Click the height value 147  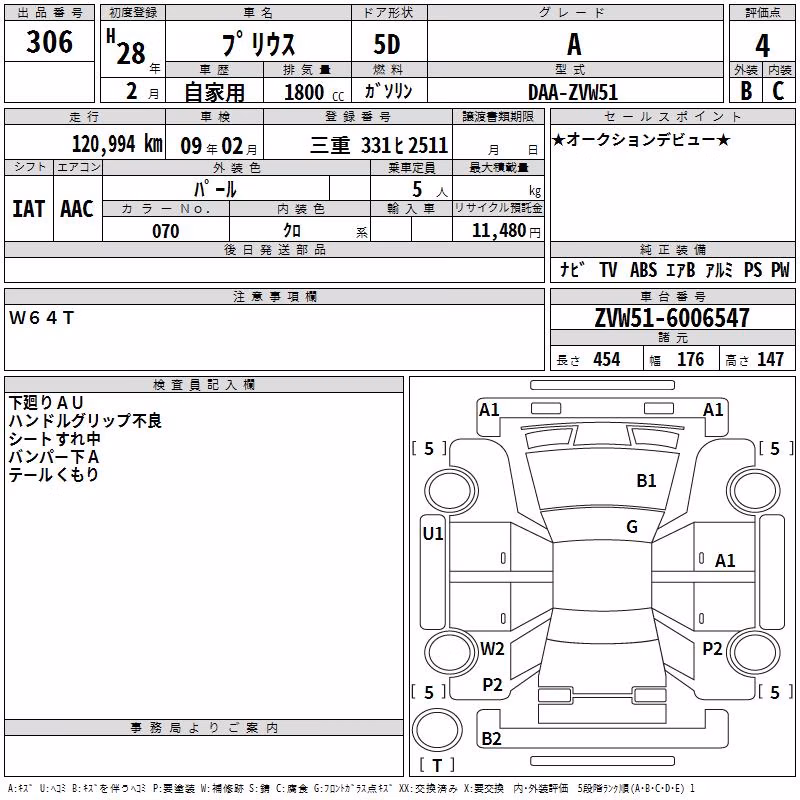point(770,359)
